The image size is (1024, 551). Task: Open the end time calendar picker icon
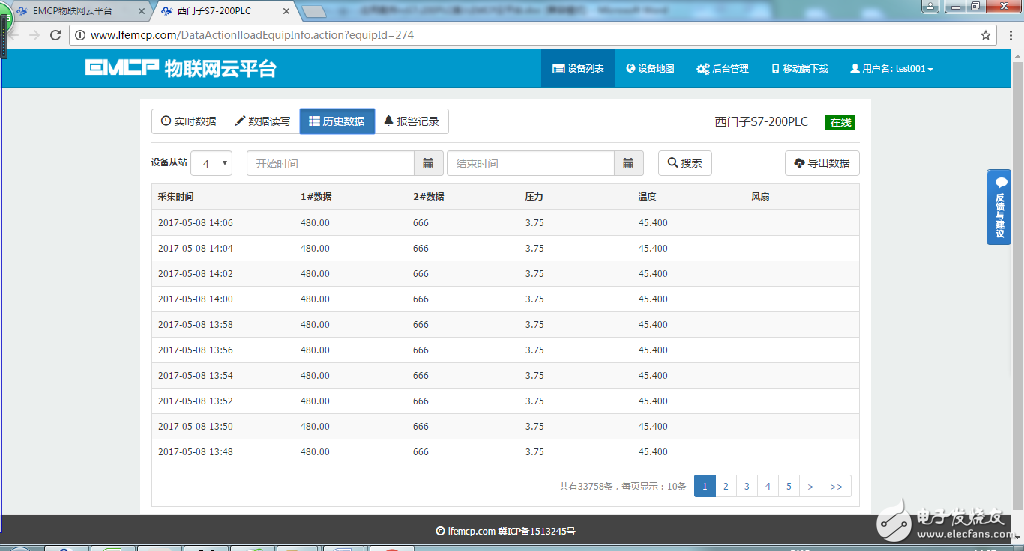pos(628,163)
